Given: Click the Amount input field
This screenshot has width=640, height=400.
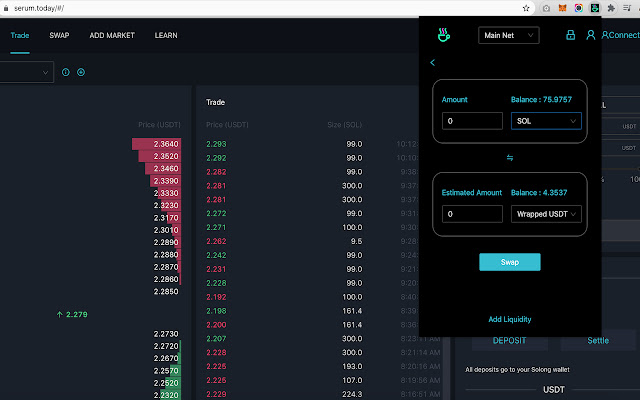Looking at the screenshot, I should point(472,121).
